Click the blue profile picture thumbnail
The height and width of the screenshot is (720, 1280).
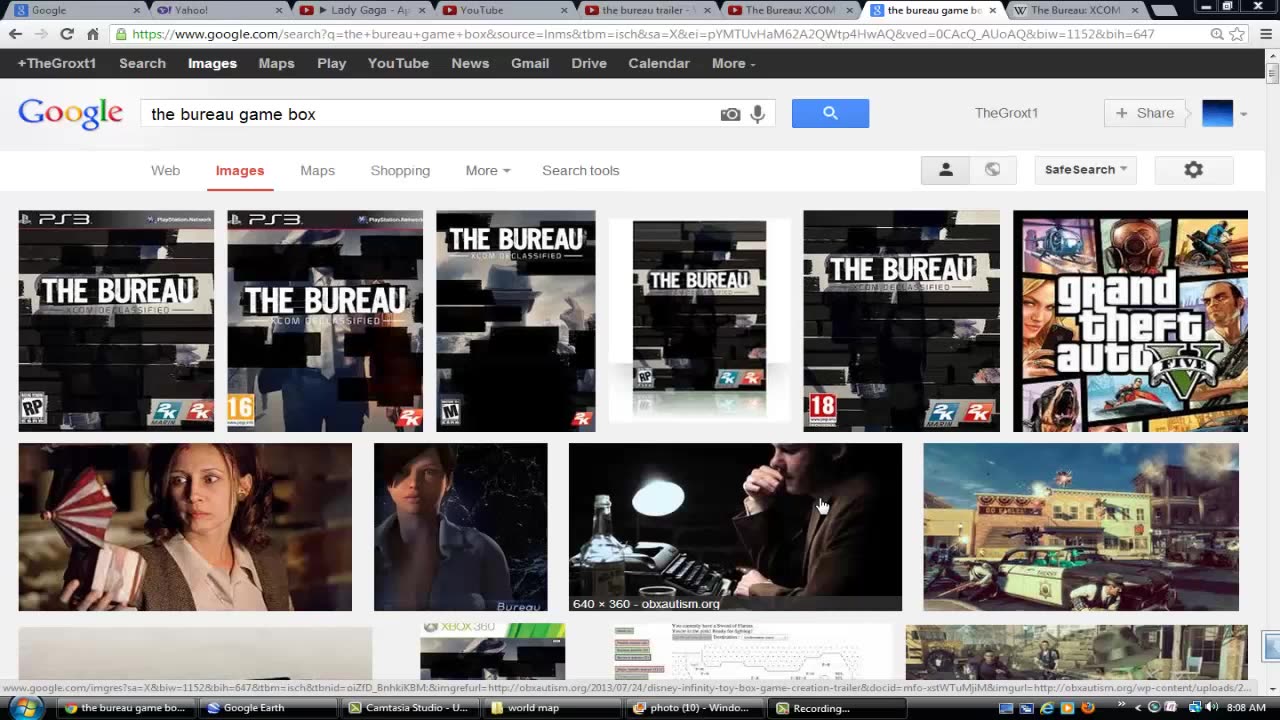pyautogui.click(x=1217, y=113)
